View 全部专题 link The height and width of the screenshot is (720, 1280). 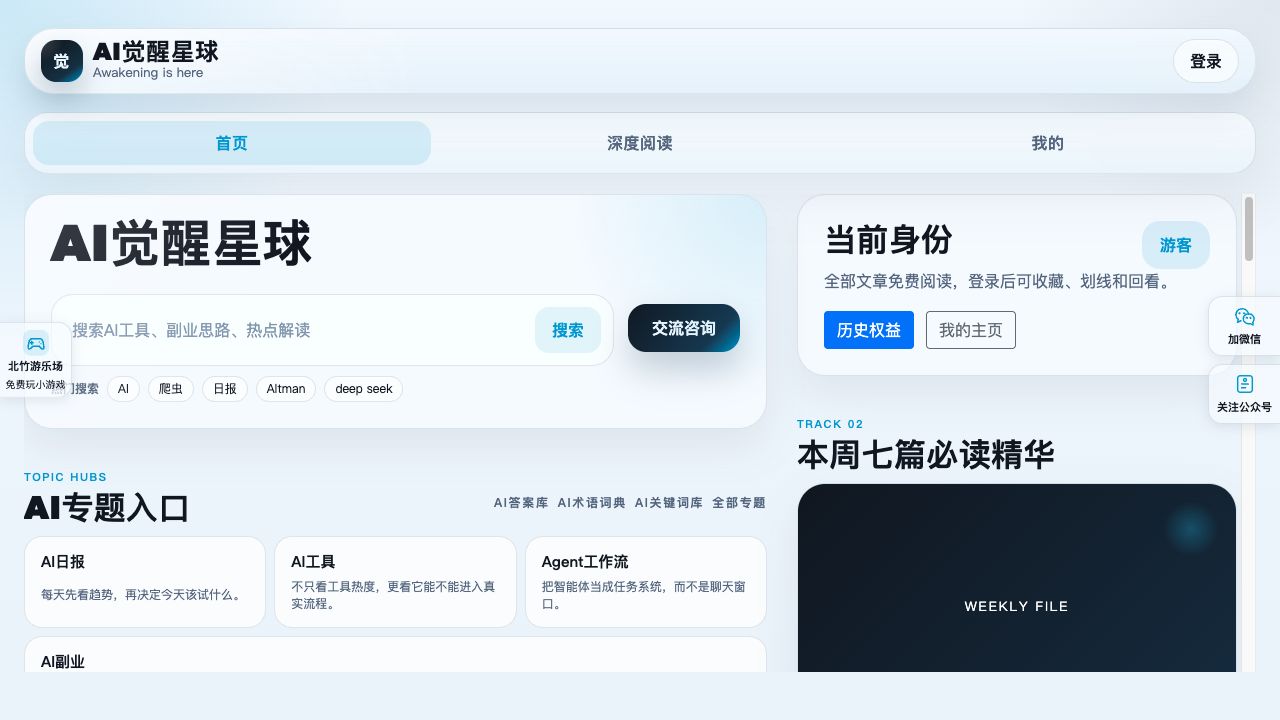tap(739, 503)
